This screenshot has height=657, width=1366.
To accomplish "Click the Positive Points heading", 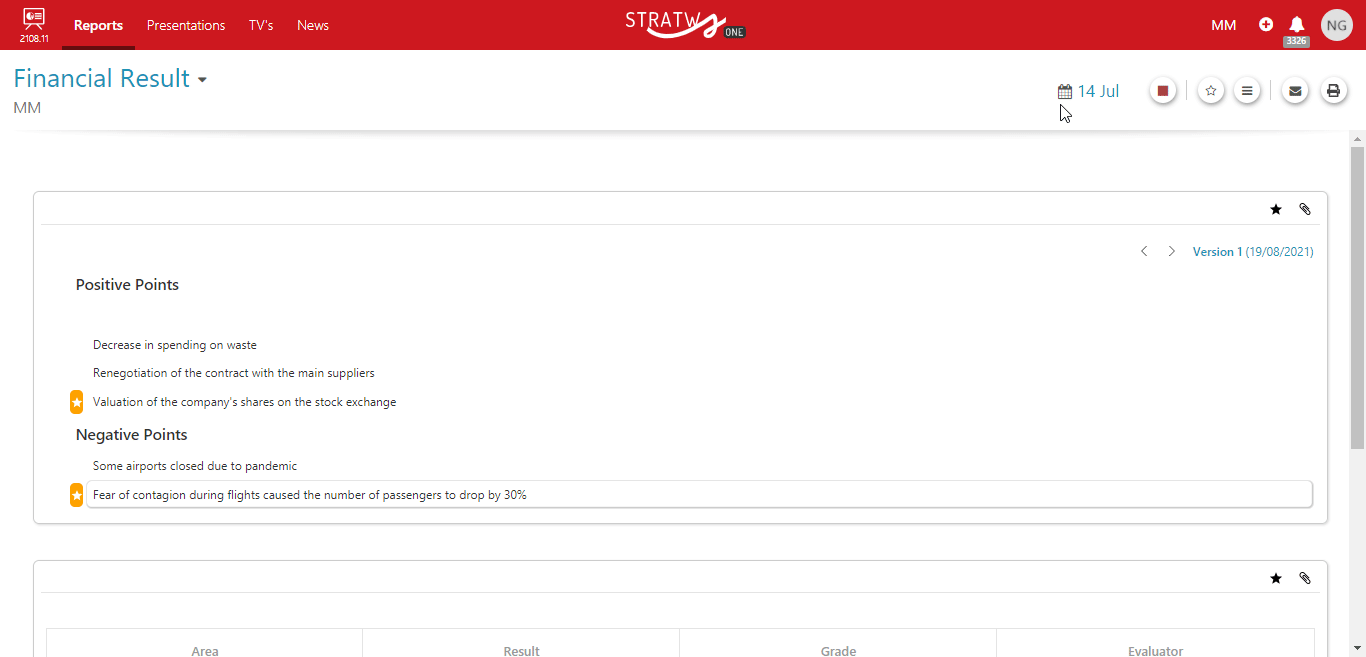I will (x=127, y=285).
